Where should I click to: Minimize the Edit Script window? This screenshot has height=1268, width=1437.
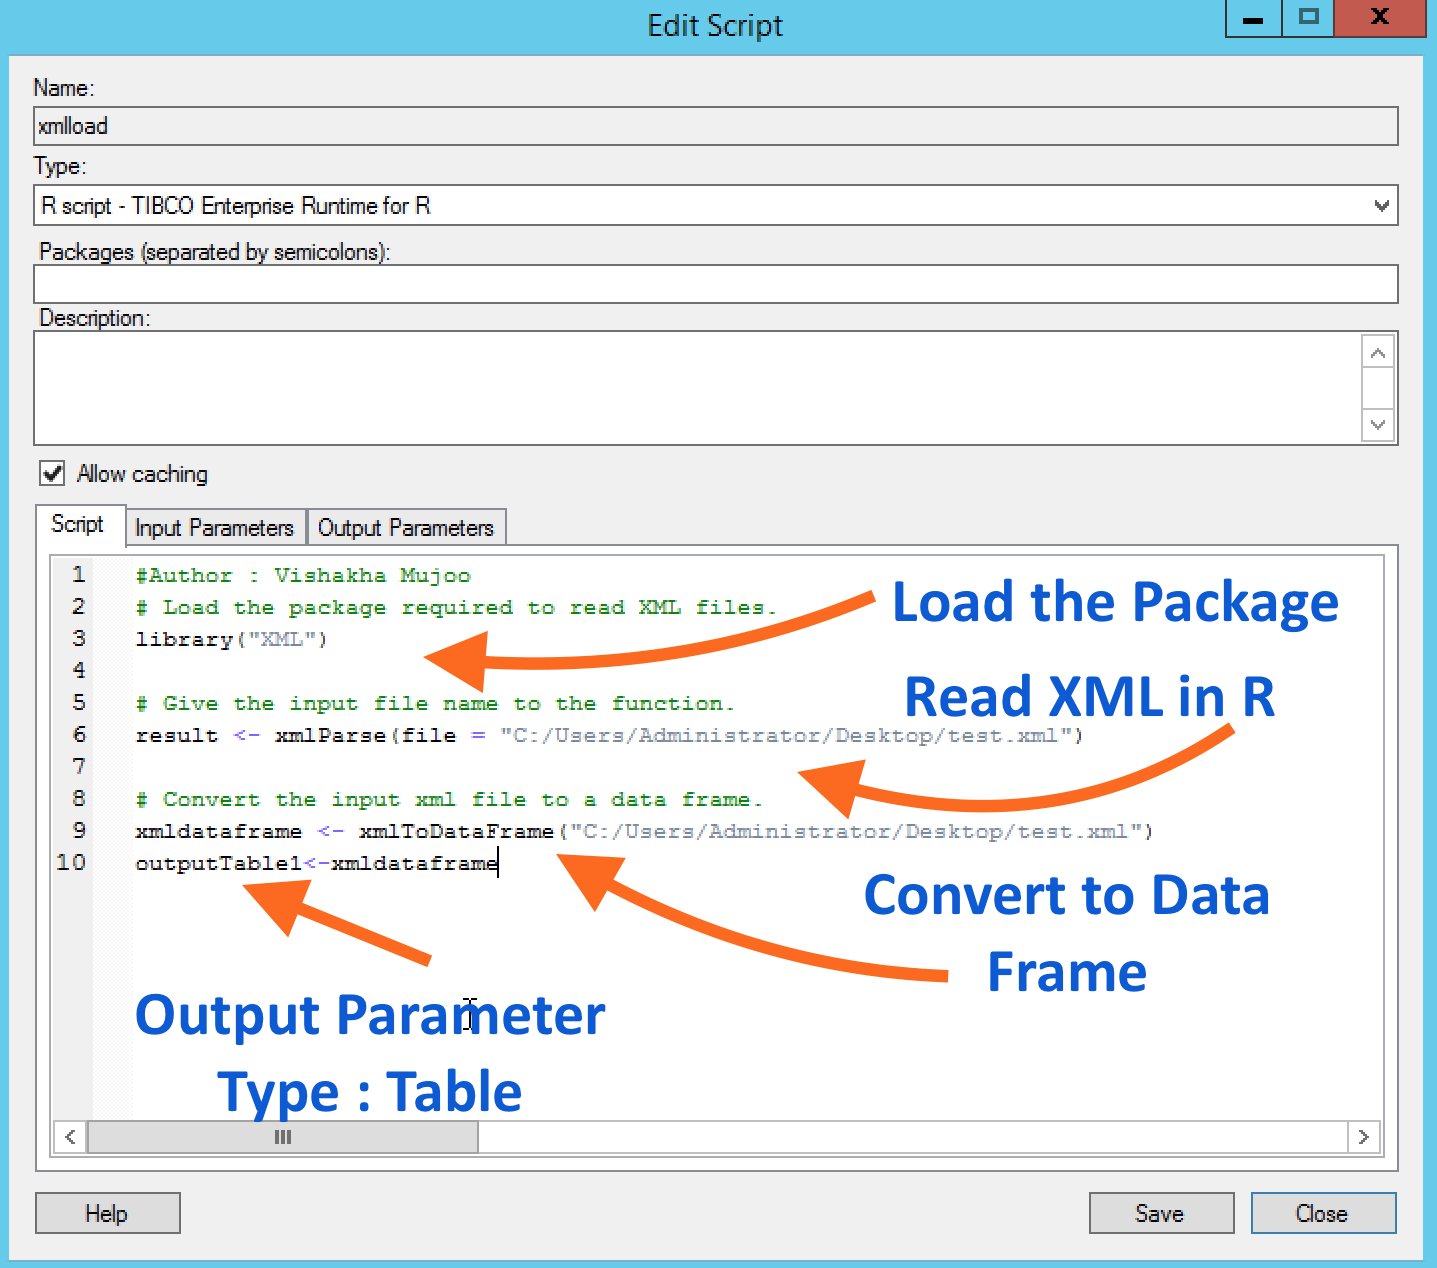pos(1252,17)
